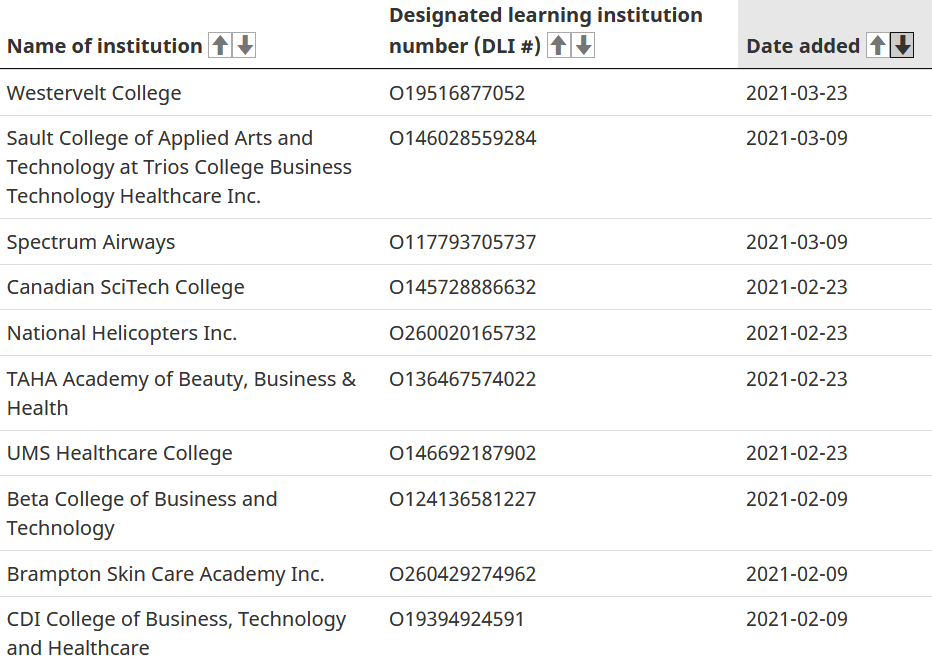Screen dimensions: 932x664
Task: Click UMS Healthcare College name
Action: coord(120,453)
